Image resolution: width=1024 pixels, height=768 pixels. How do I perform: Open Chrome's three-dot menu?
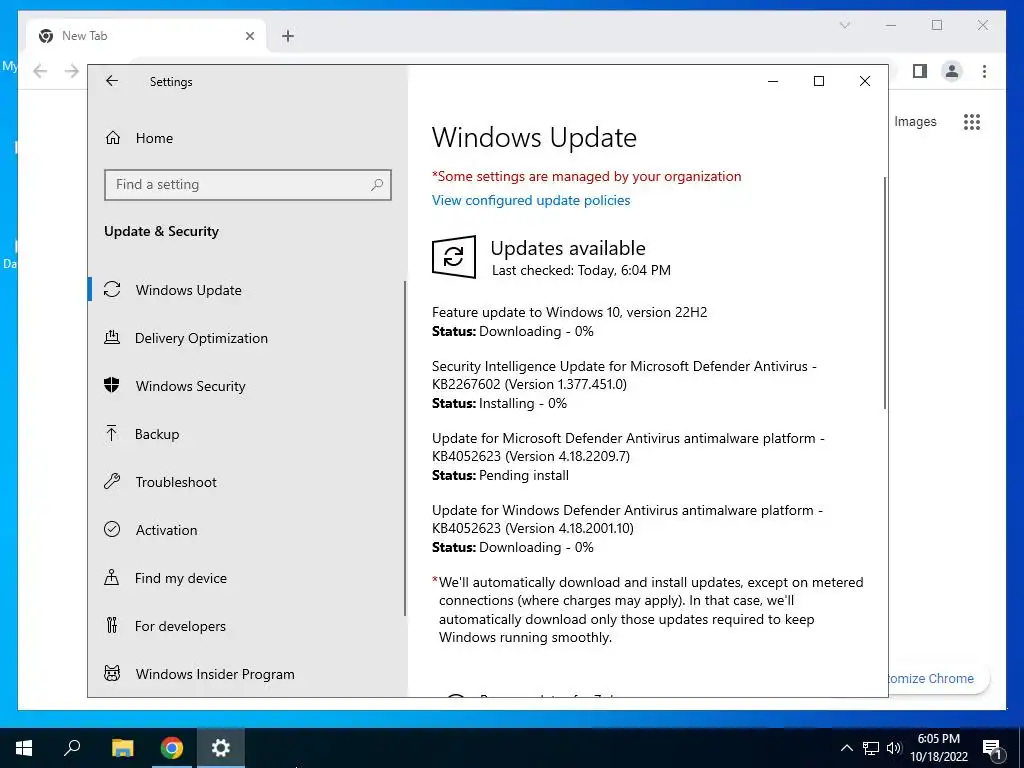(984, 71)
